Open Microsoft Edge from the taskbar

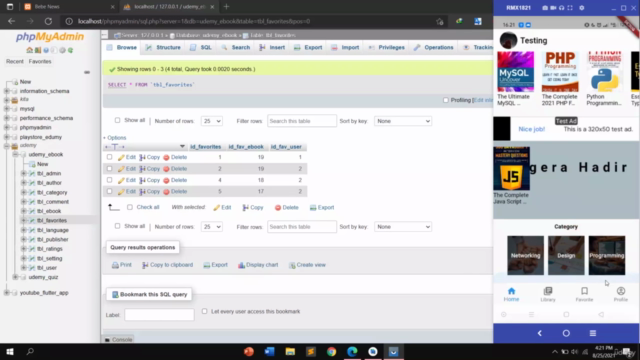[x=352, y=351]
